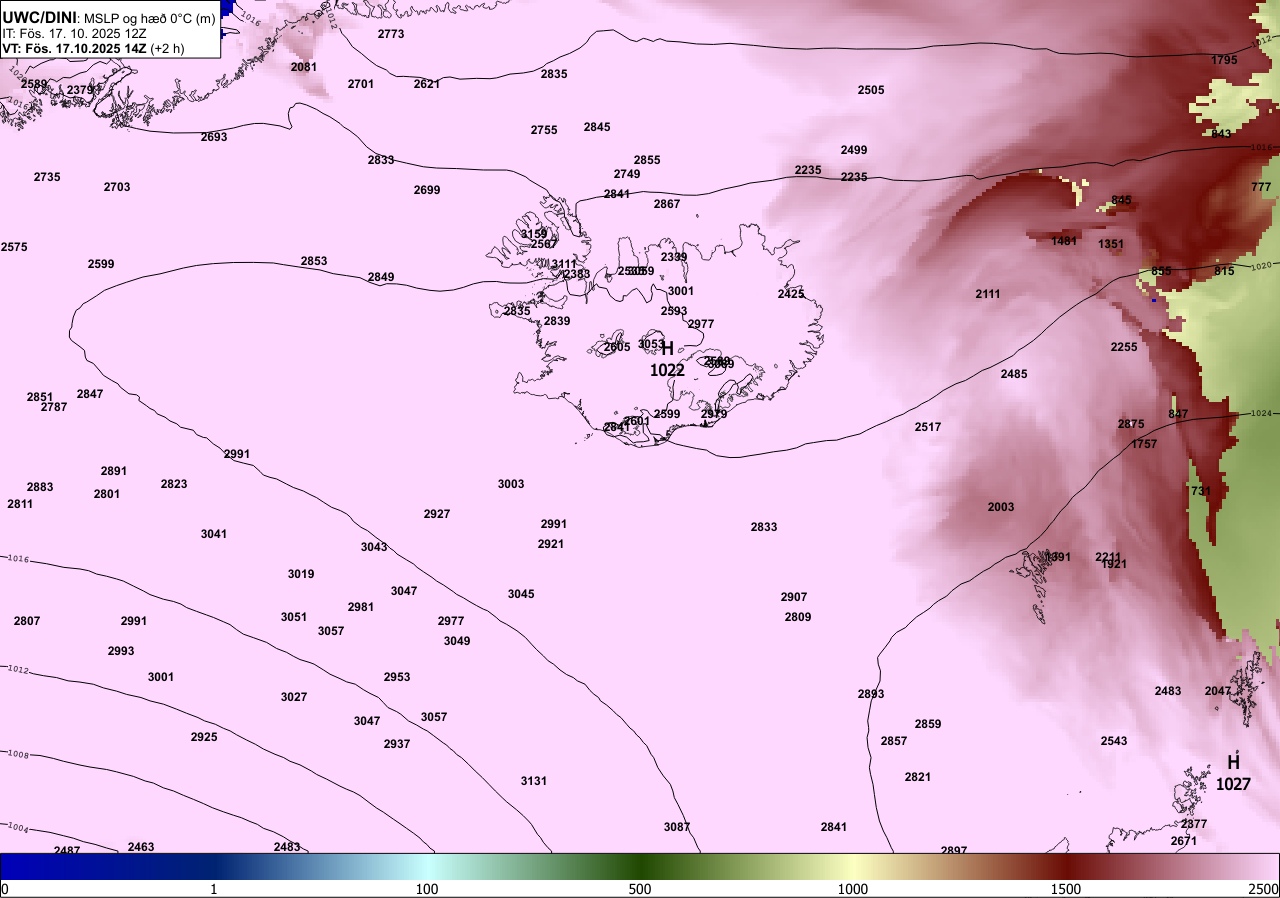Image resolution: width=1280 pixels, height=898 pixels.
Task: Select the 2847 value
Action: tap(90, 394)
